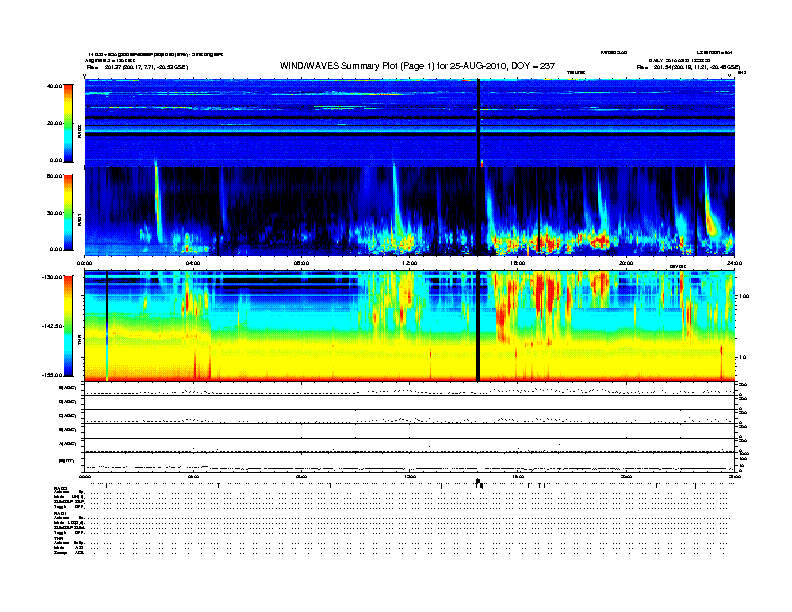The height and width of the screenshot is (612, 792).
Task: Click the RAD1 vertical axis label
Action: 79,219
